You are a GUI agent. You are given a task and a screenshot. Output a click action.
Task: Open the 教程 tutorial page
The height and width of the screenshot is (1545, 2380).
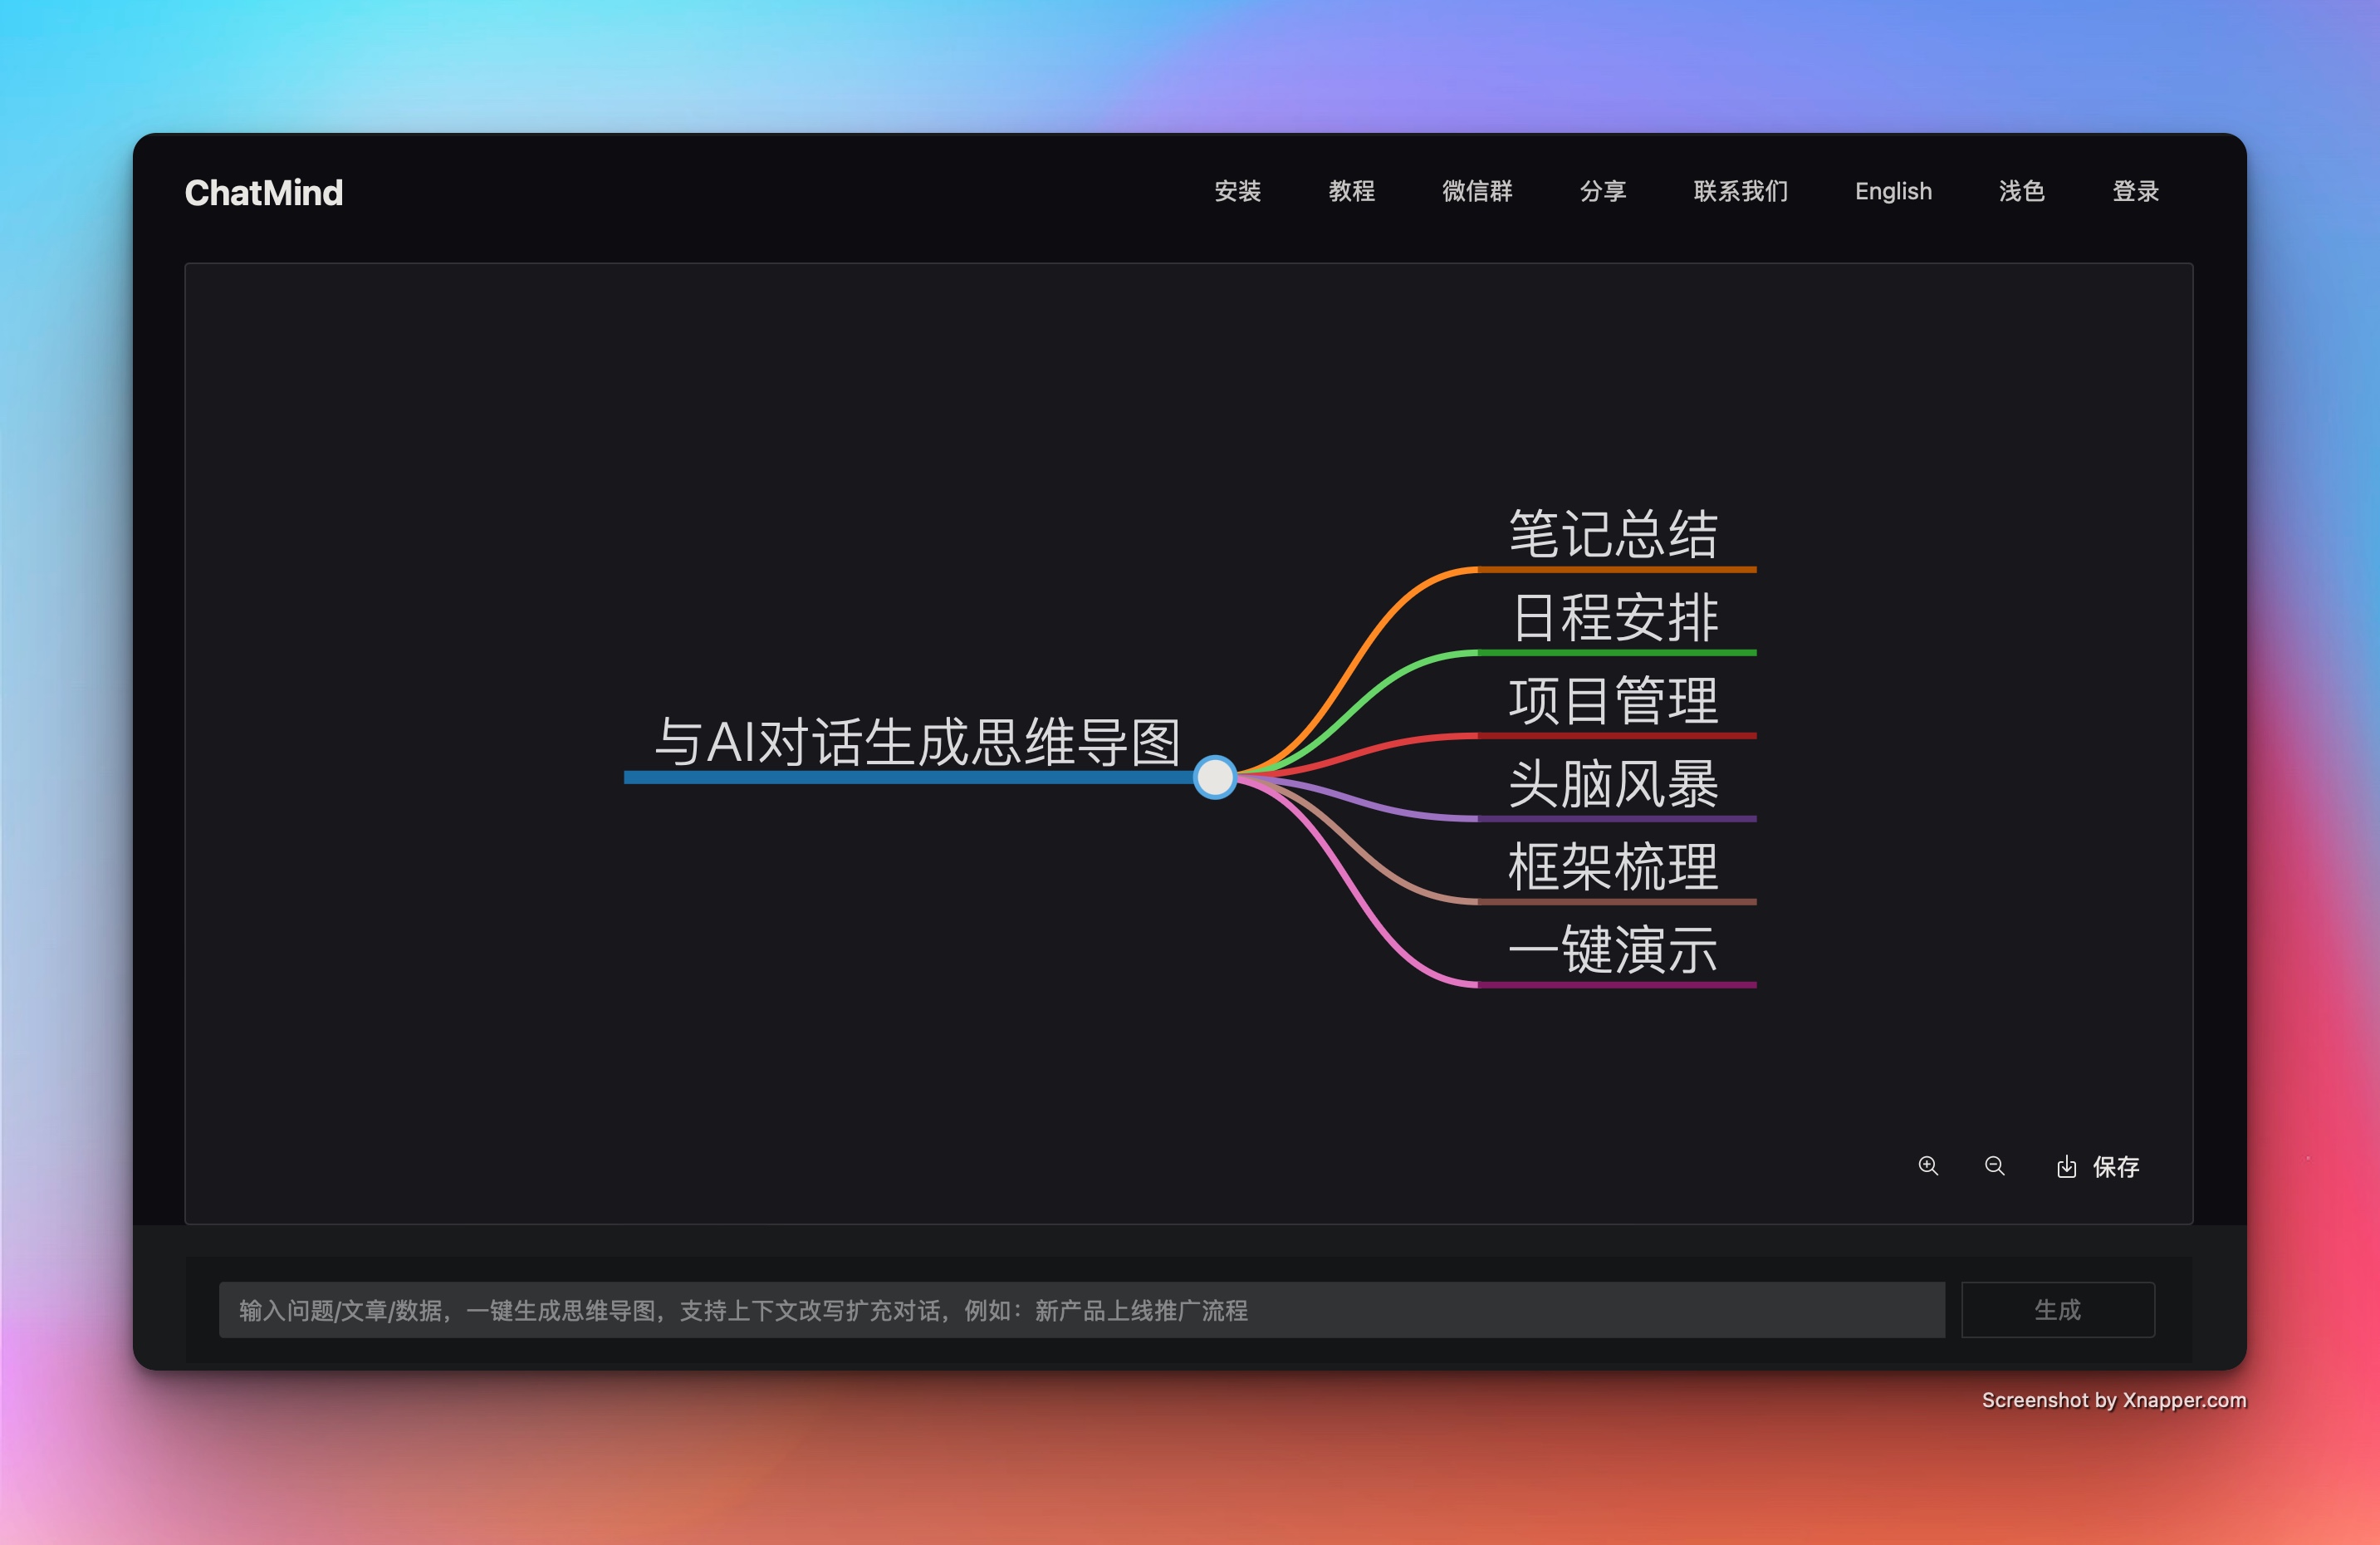(1351, 191)
